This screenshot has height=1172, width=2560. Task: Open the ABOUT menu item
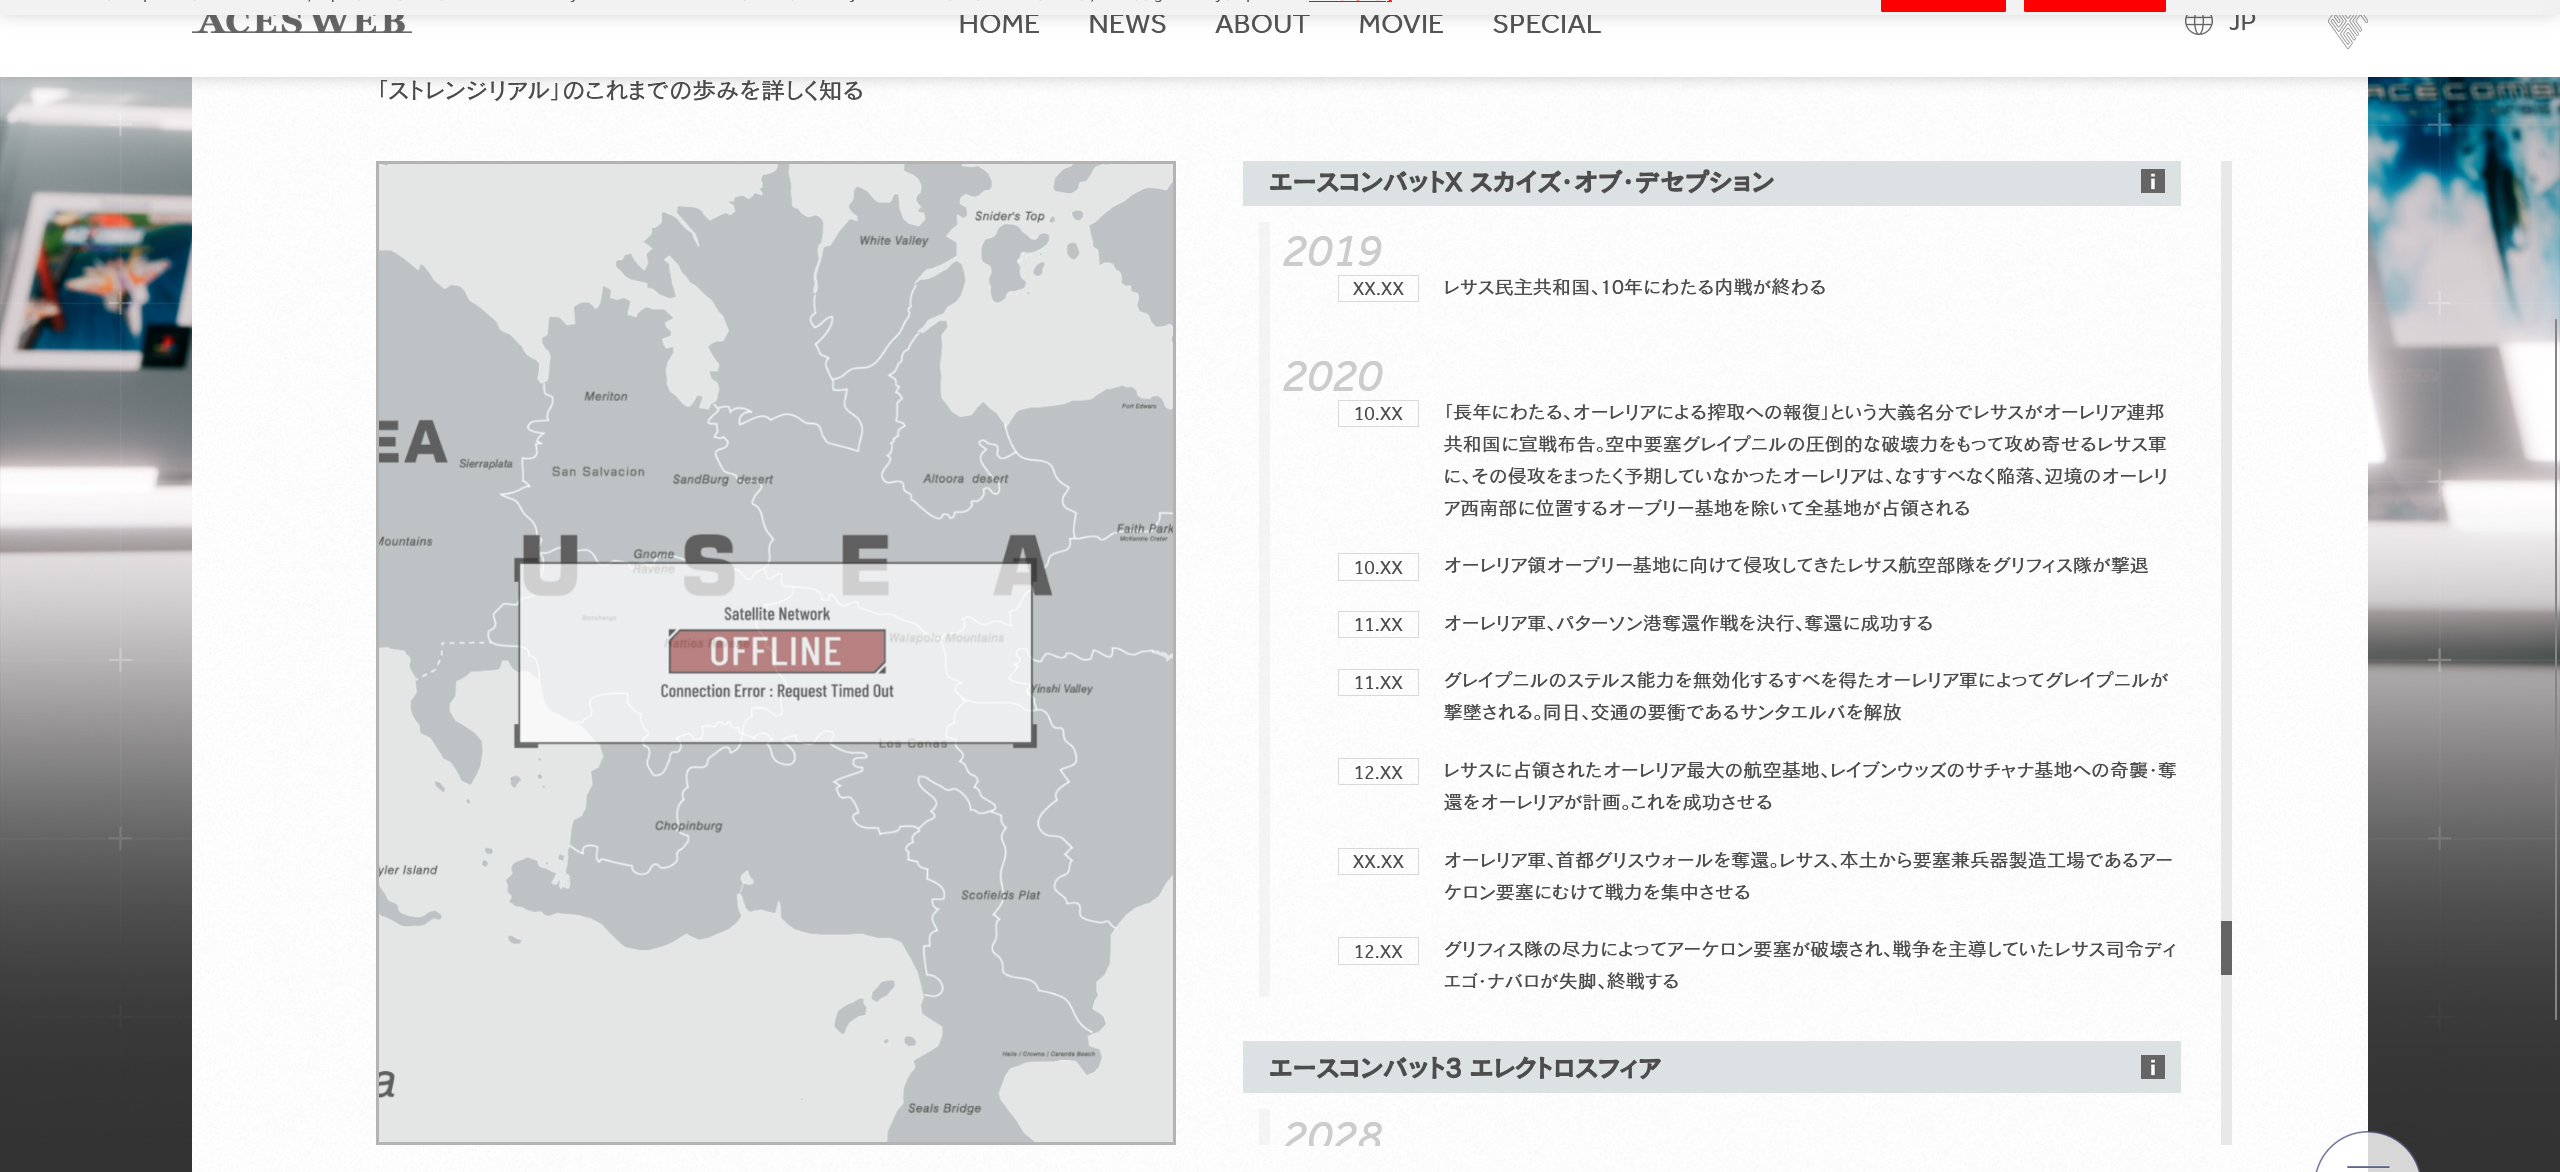click(x=1262, y=24)
